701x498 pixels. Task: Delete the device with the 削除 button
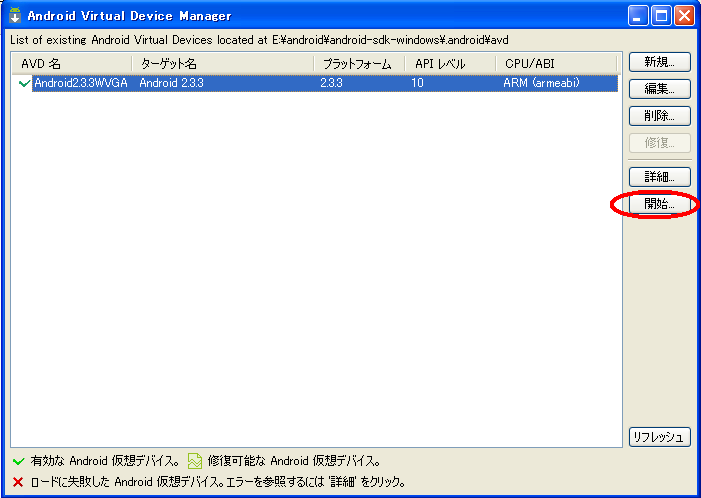(x=659, y=116)
